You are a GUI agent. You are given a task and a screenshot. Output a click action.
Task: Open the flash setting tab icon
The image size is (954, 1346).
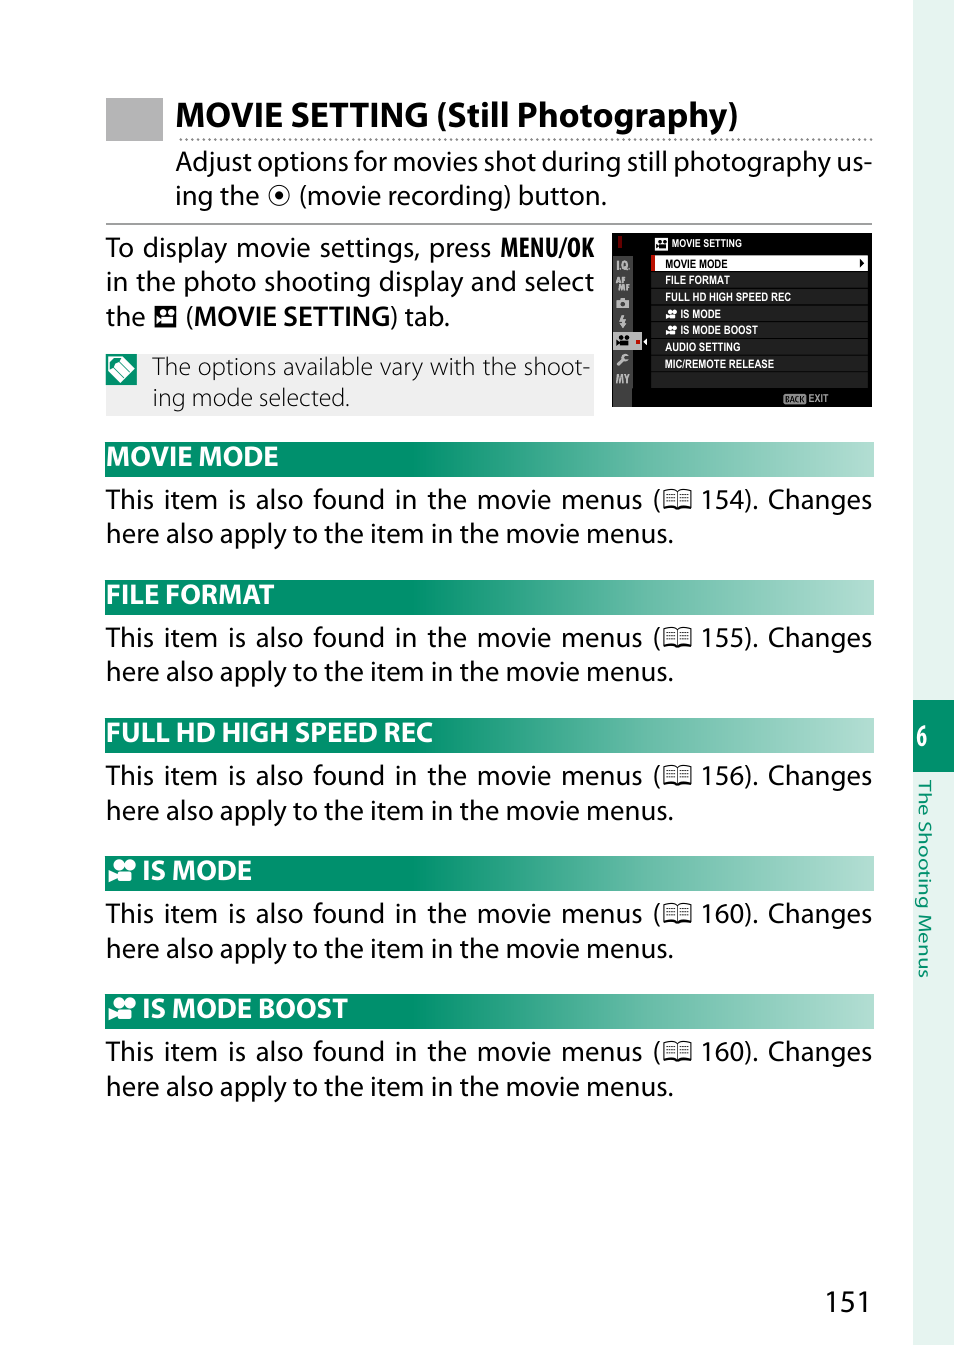point(622,322)
